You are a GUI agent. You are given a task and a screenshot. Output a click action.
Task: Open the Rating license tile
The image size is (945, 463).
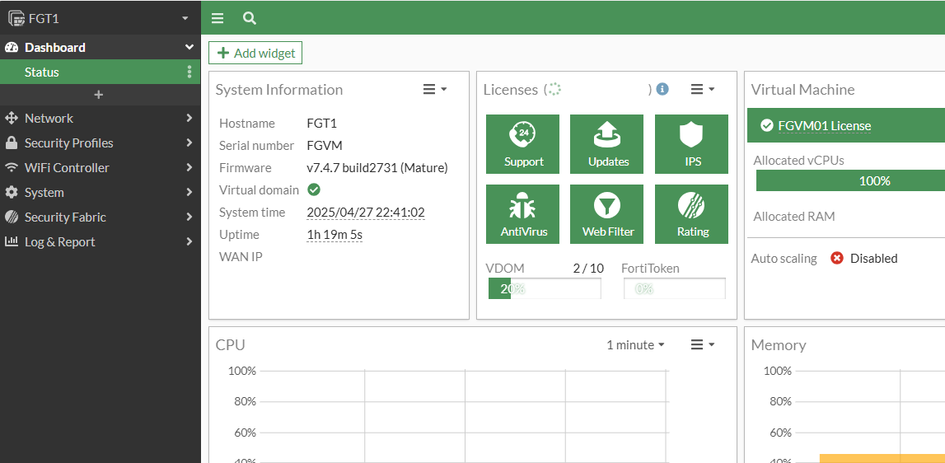pyautogui.click(x=692, y=213)
